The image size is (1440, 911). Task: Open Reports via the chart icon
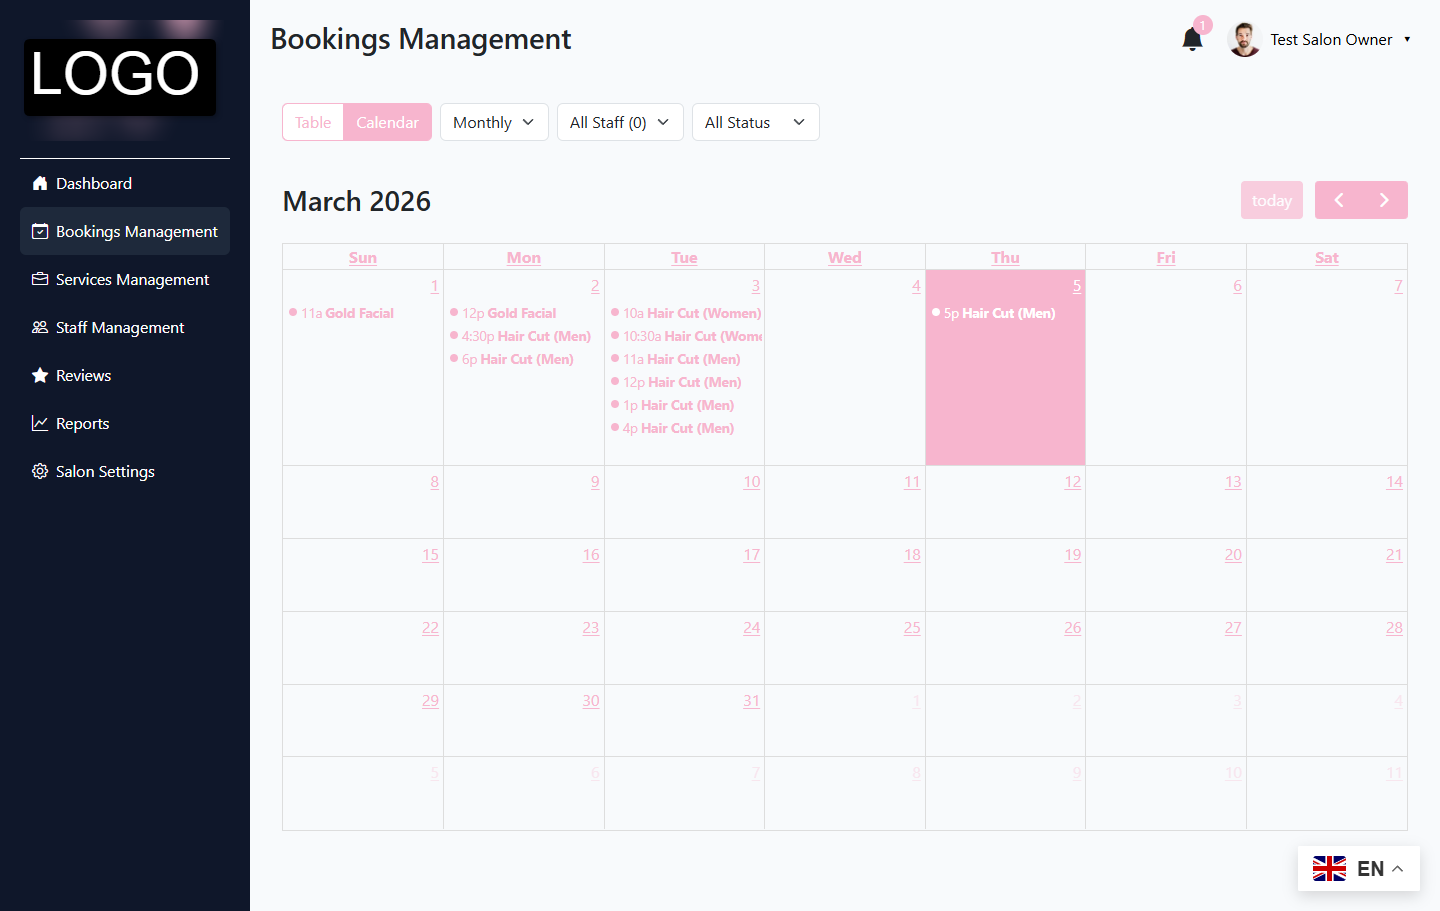[x=40, y=423]
